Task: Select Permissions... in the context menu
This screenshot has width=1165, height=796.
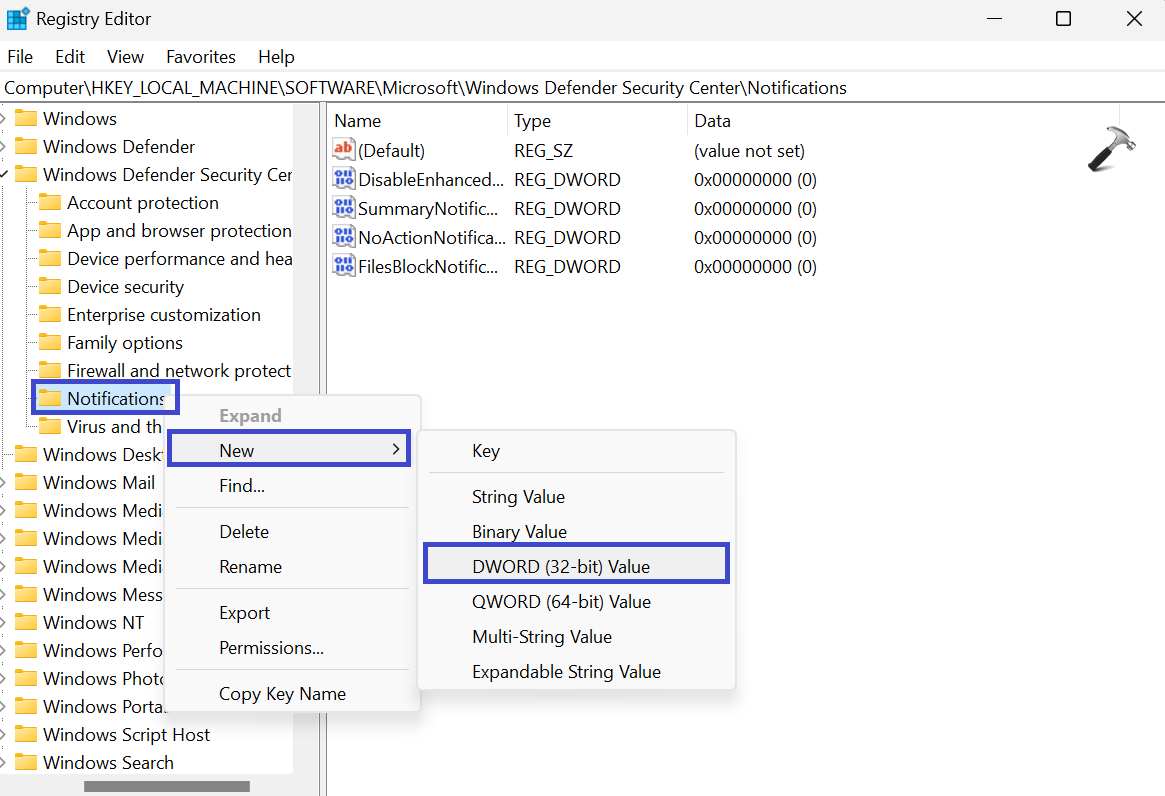Action: click(271, 648)
